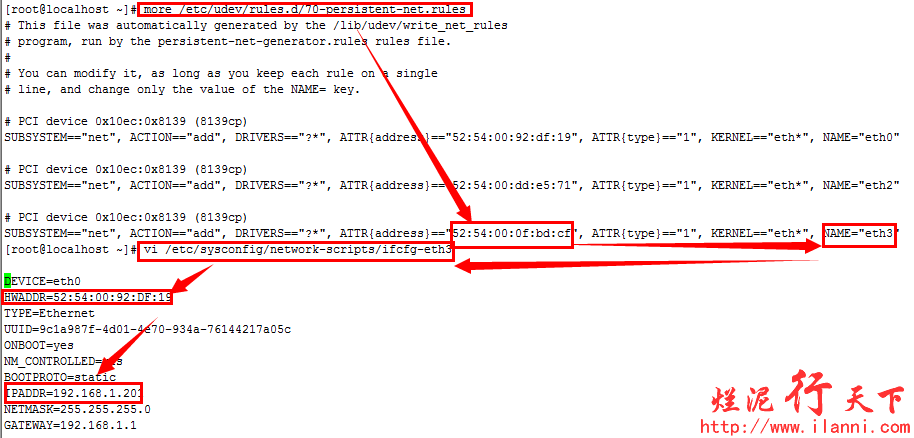Click the GATEWAY=192.168.1.1 line

[x=70, y=425]
